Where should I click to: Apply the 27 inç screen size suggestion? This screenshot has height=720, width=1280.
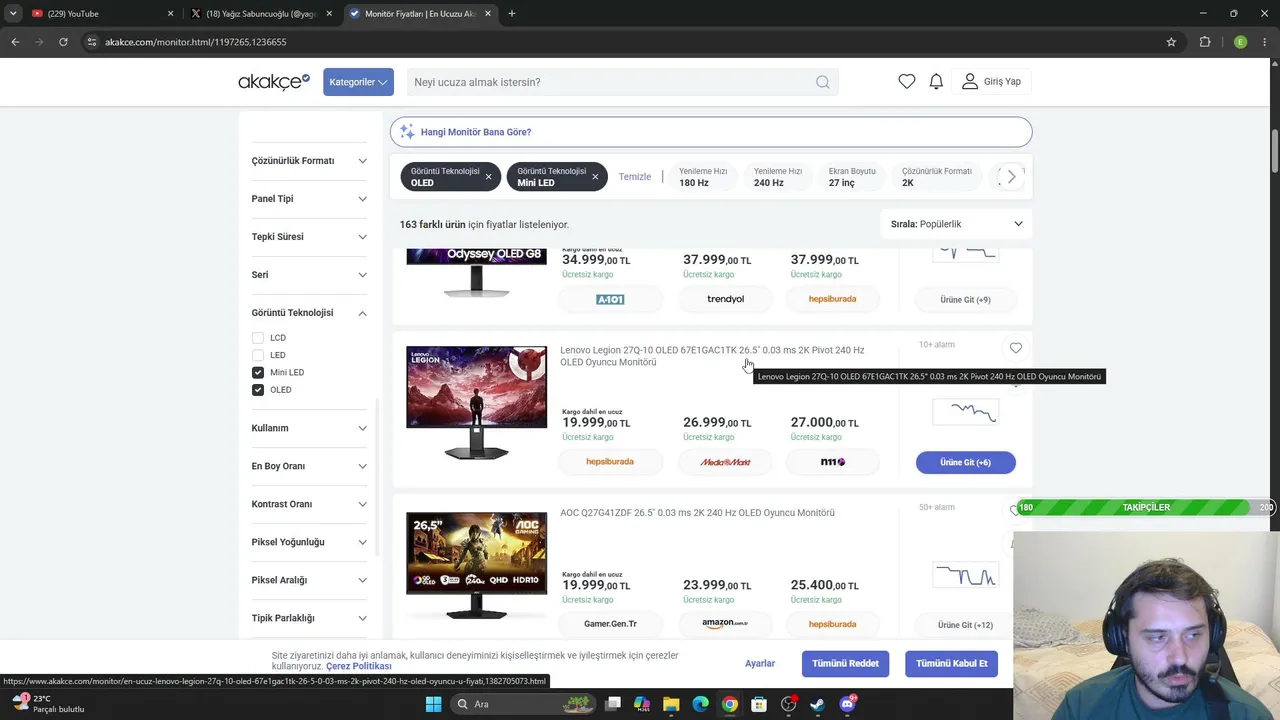tap(852, 177)
